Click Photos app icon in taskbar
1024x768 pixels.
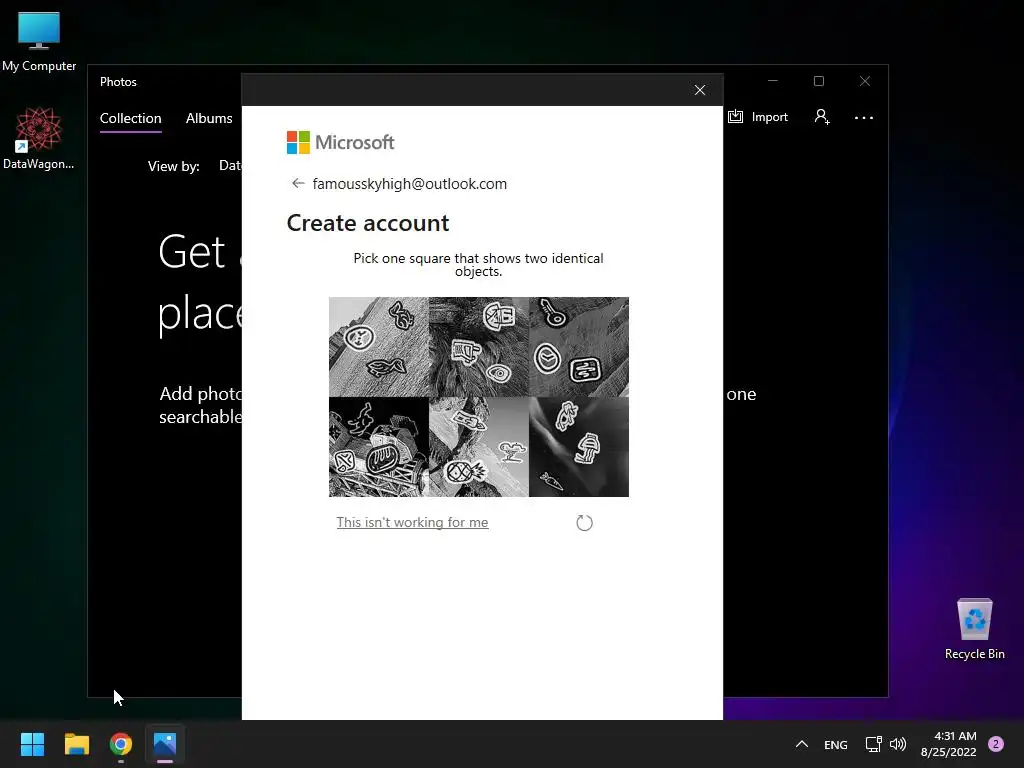[x=165, y=744]
